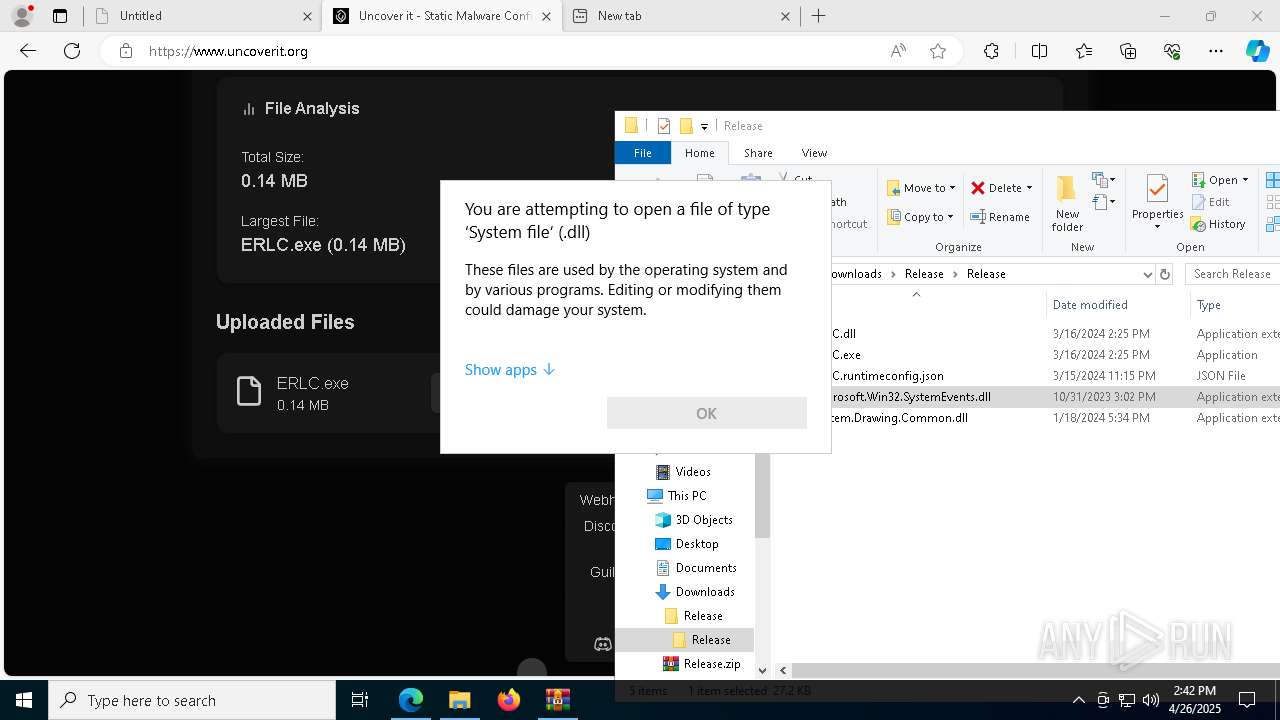Open Downloads in navigation pane

coord(705,592)
